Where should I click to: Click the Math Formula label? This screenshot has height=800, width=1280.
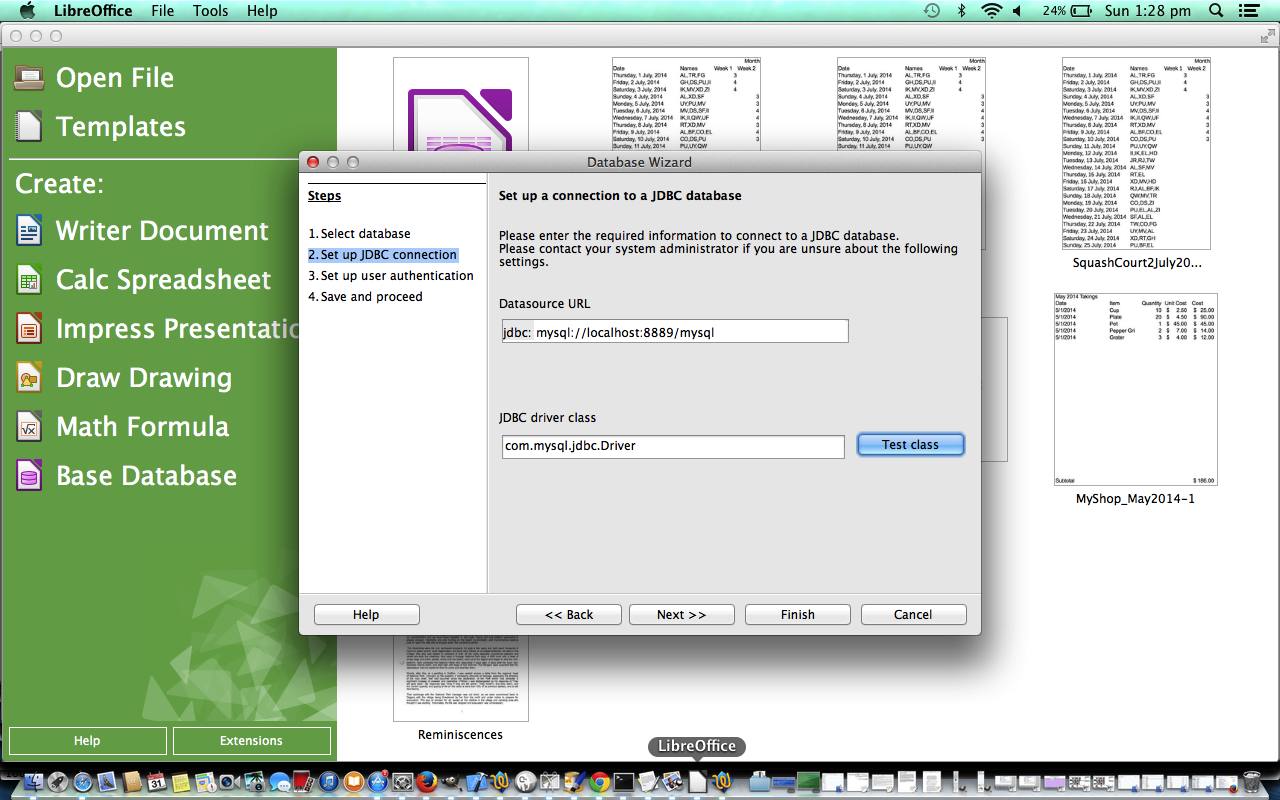[x=143, y=427]
